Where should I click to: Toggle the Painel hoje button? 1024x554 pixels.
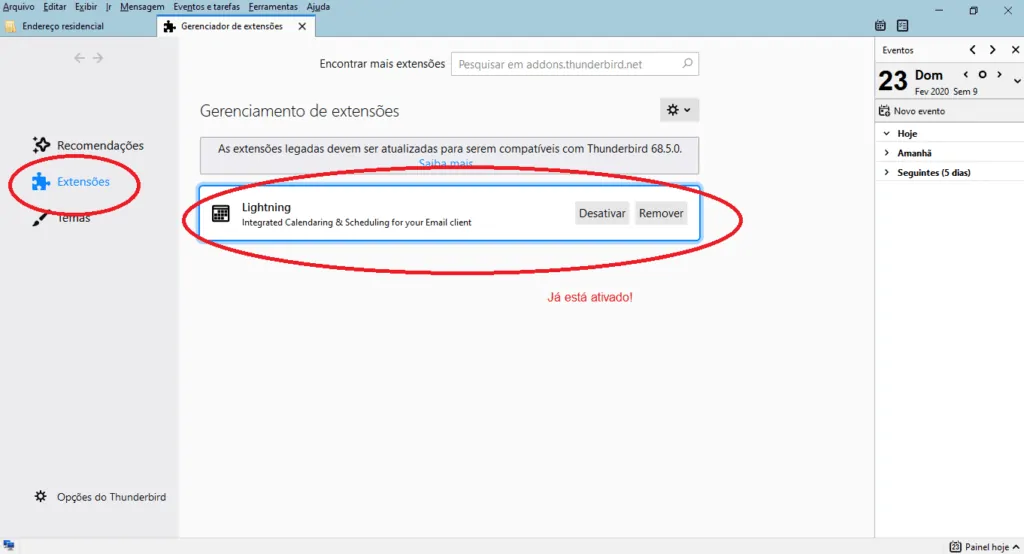984,547
